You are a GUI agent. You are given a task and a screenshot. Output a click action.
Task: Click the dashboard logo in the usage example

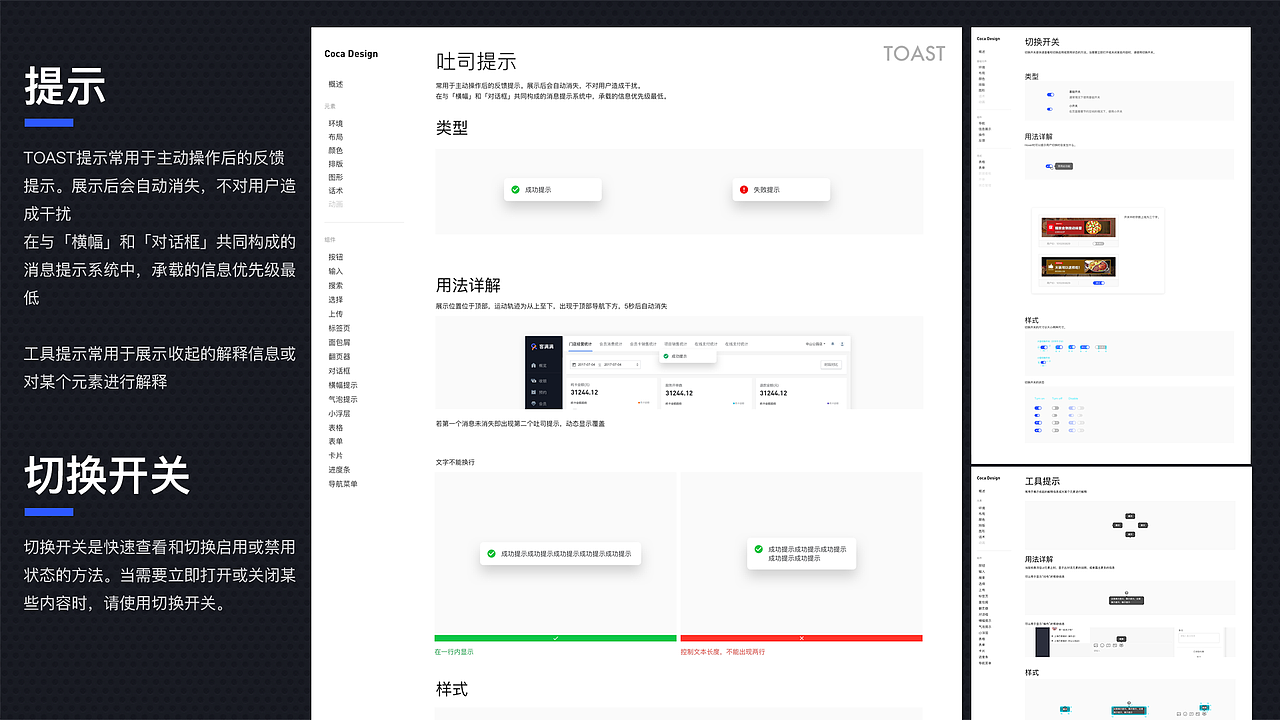tap(543, 347)
